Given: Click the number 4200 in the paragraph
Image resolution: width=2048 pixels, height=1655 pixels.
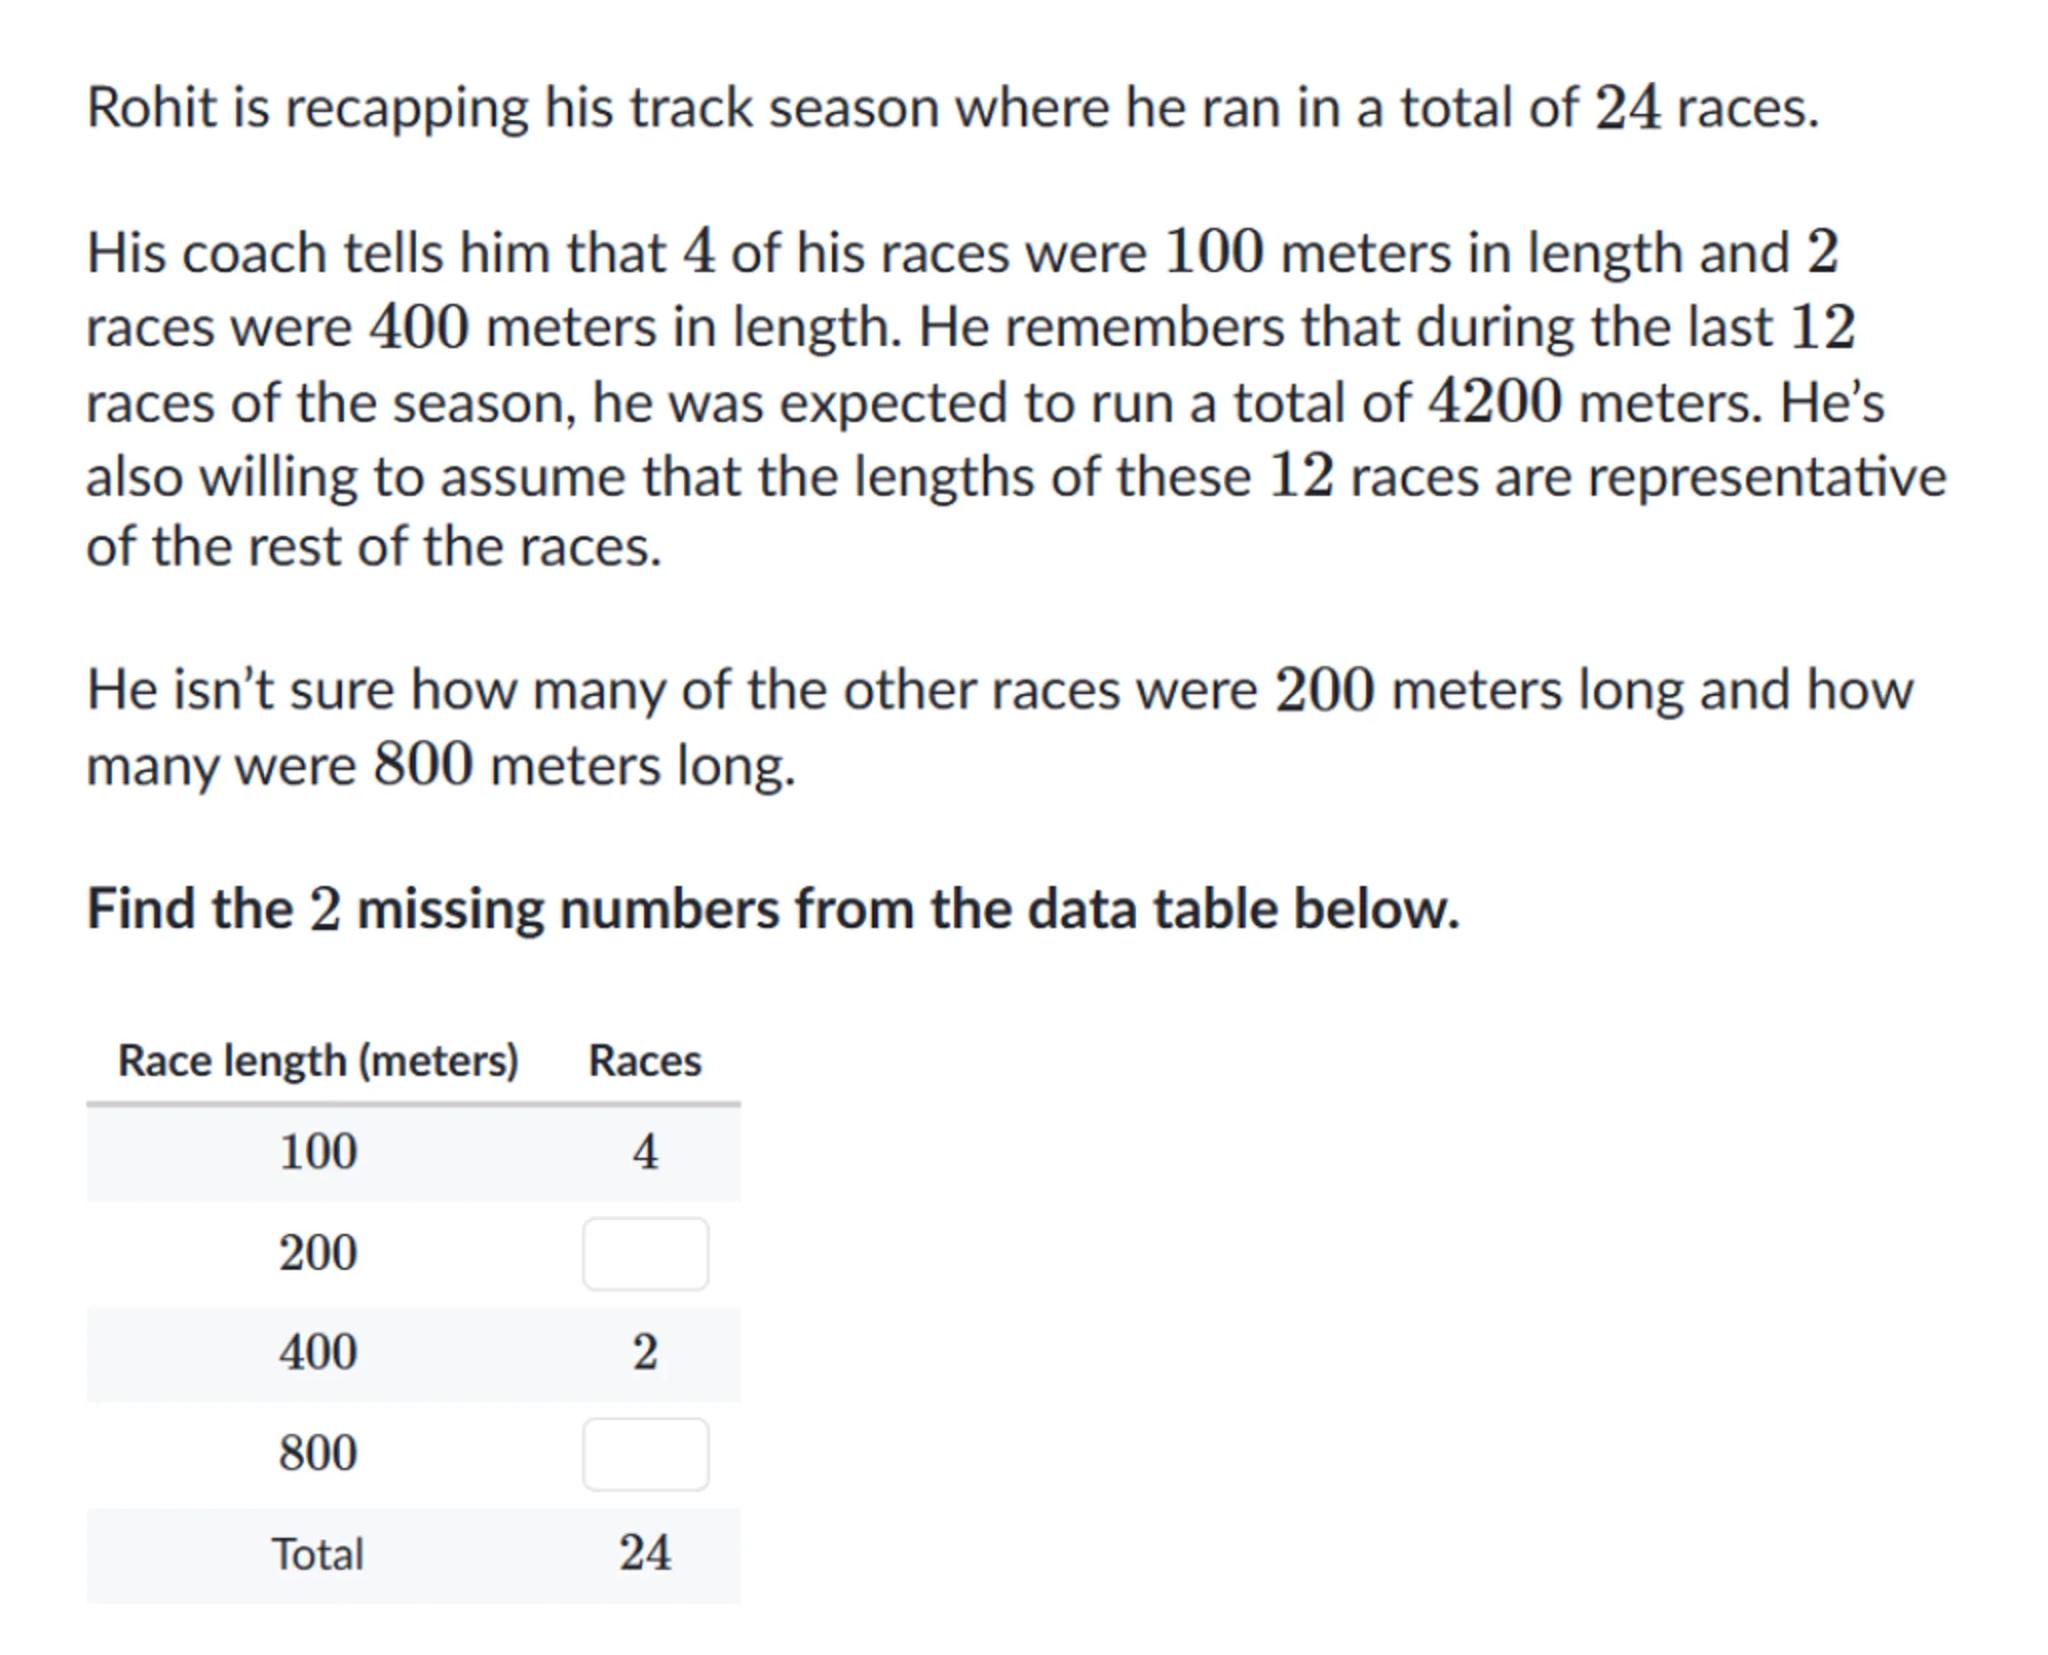Looking at the screenshot, I should pyautogui.click(x=1494, y=402).
